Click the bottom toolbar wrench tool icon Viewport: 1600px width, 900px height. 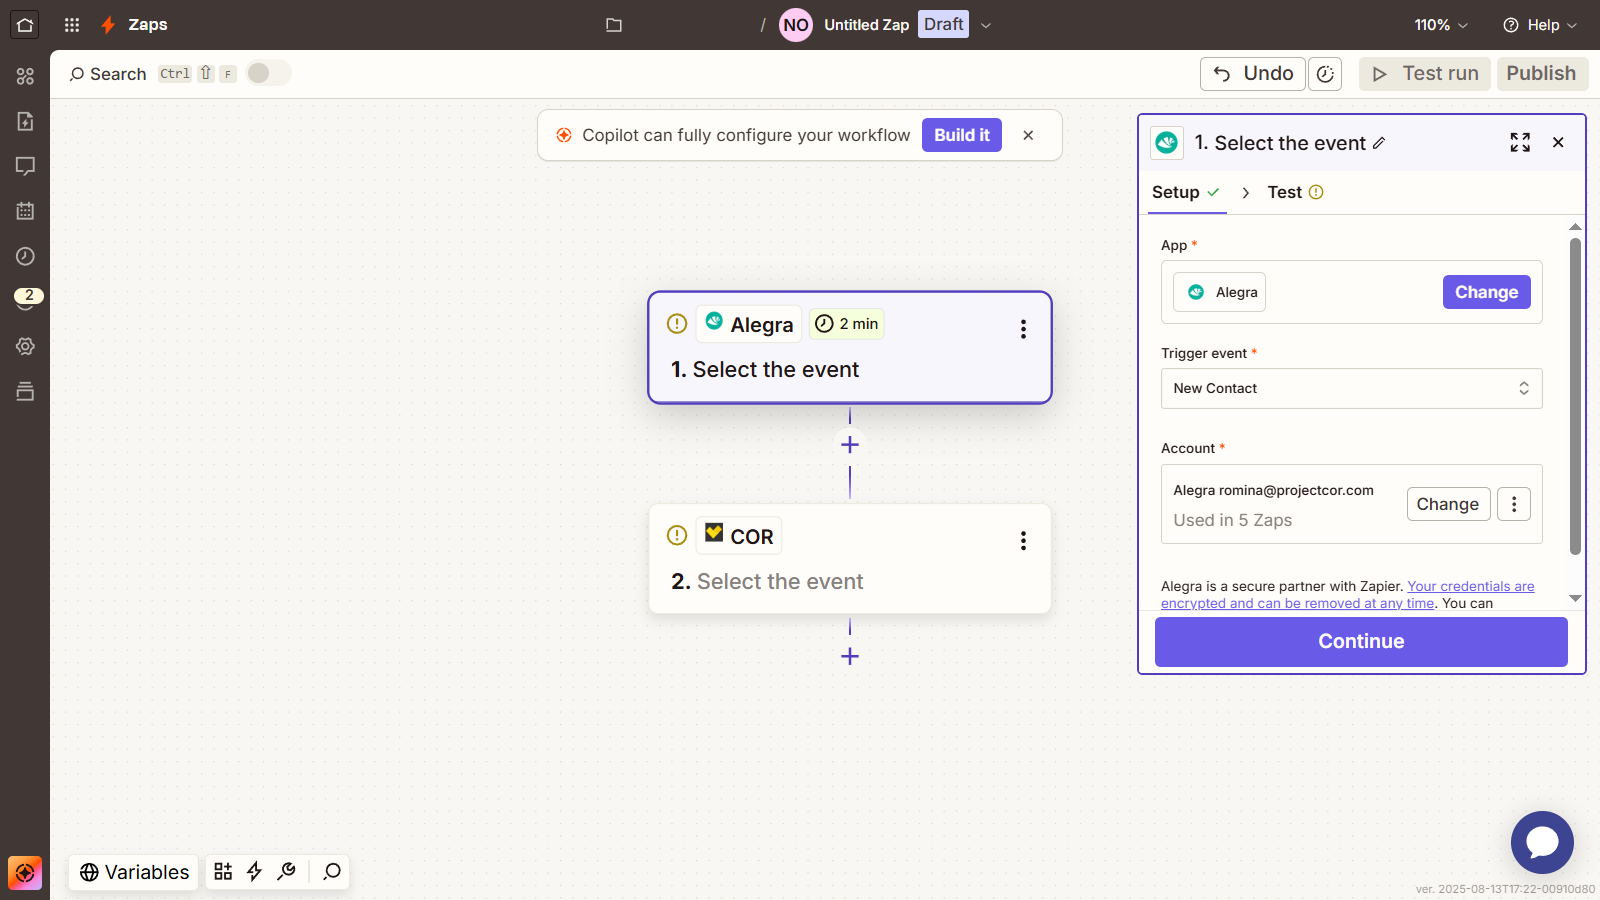click(287, 872)
